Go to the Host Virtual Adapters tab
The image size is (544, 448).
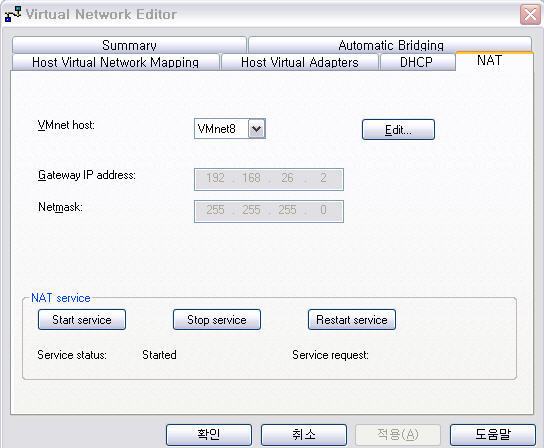pos(299,62)
